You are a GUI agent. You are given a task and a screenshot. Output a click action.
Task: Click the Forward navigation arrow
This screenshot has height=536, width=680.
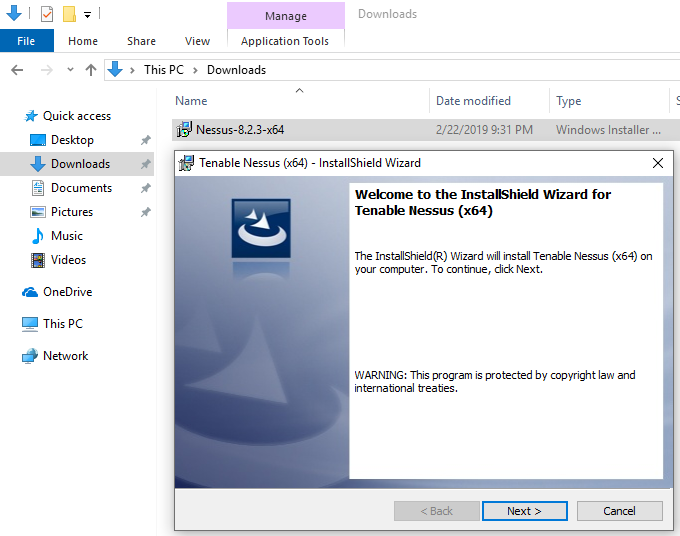(x=46, y=70)
